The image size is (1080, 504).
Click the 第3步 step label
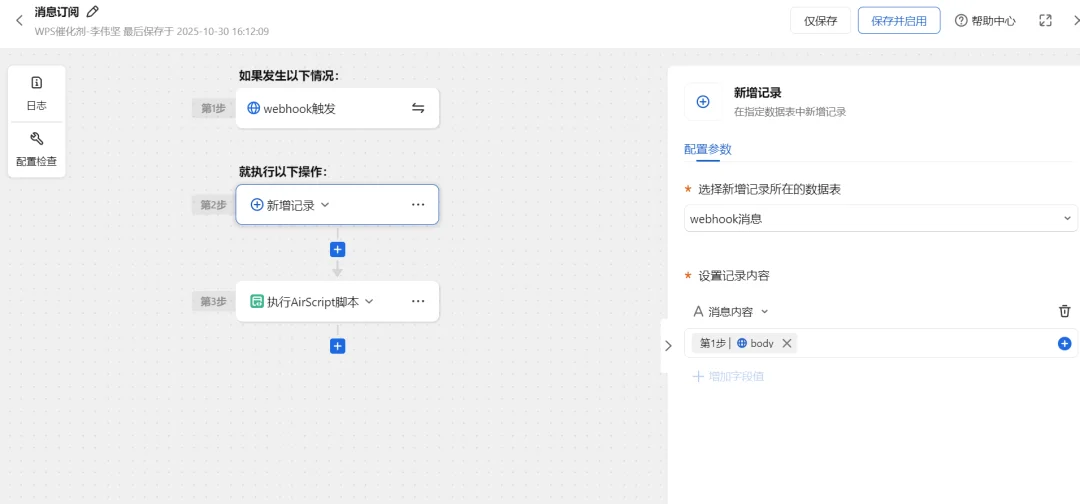click(213, 301)
